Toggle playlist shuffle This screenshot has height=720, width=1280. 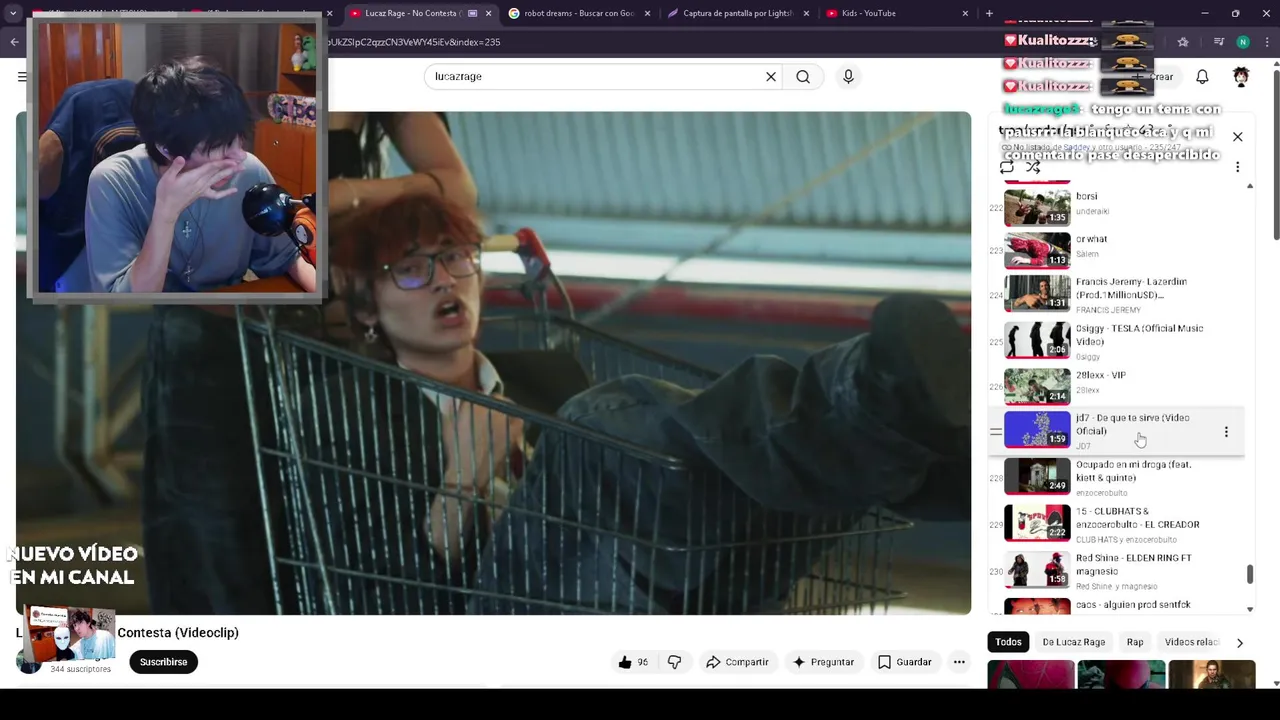coord(1033,167)
